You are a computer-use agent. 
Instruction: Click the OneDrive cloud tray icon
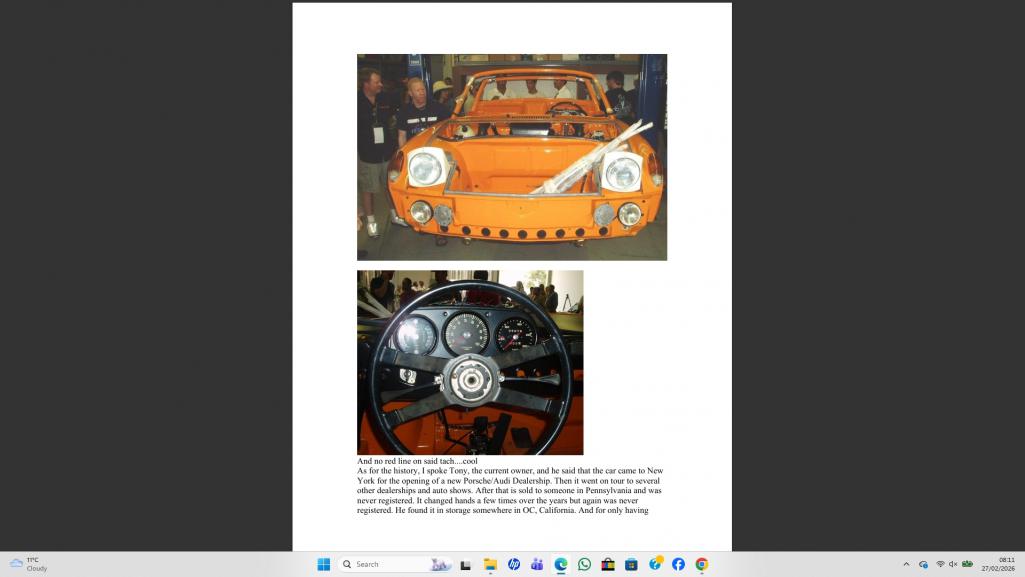click(923, 564)
